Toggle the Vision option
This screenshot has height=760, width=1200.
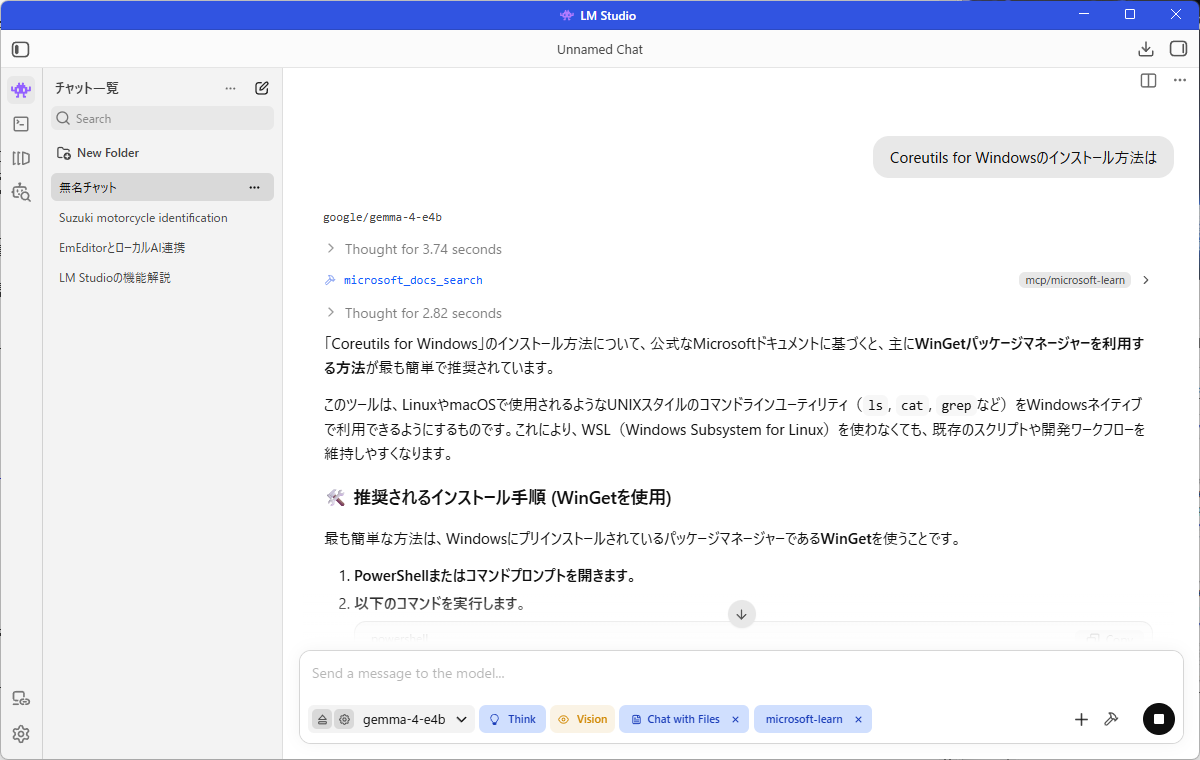[582, 719]
